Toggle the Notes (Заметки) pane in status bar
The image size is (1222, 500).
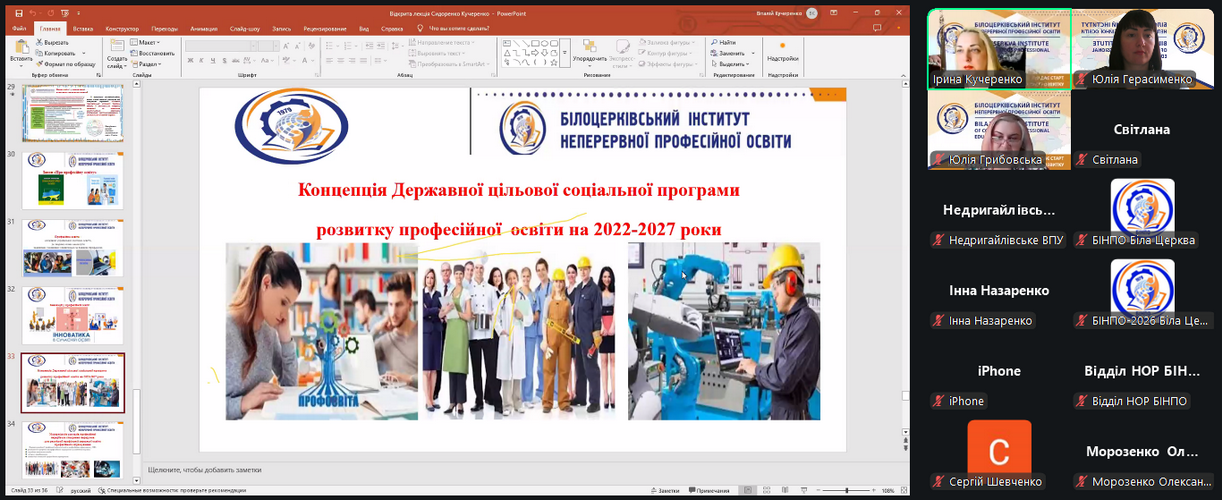[x=664, y=491]
